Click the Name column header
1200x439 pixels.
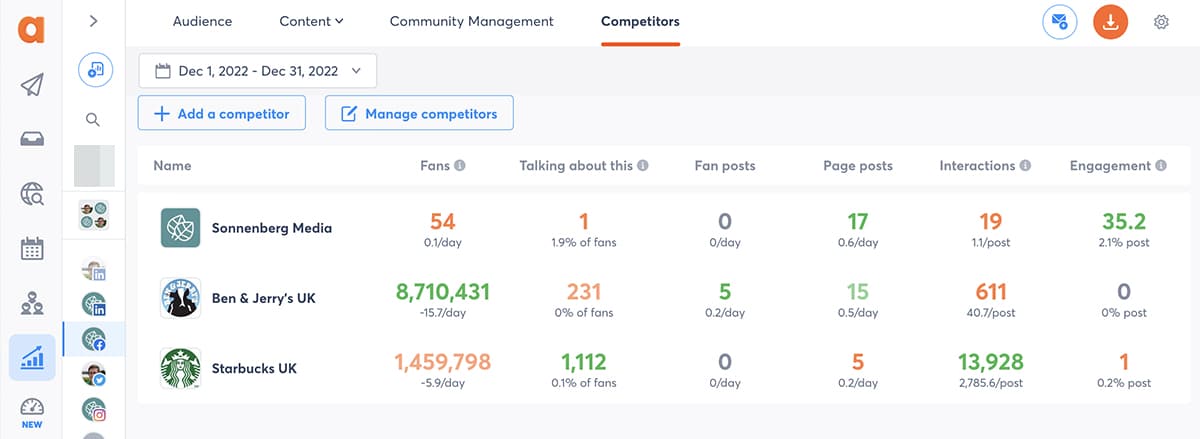tap(172, 166)
